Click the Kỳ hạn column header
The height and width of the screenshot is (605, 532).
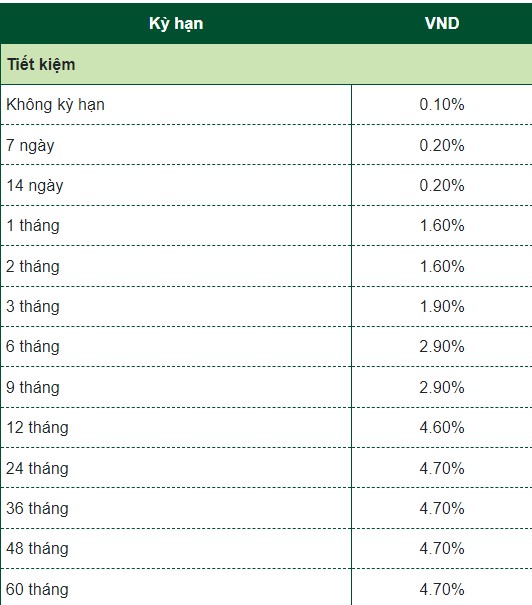[x=176, y=24]
